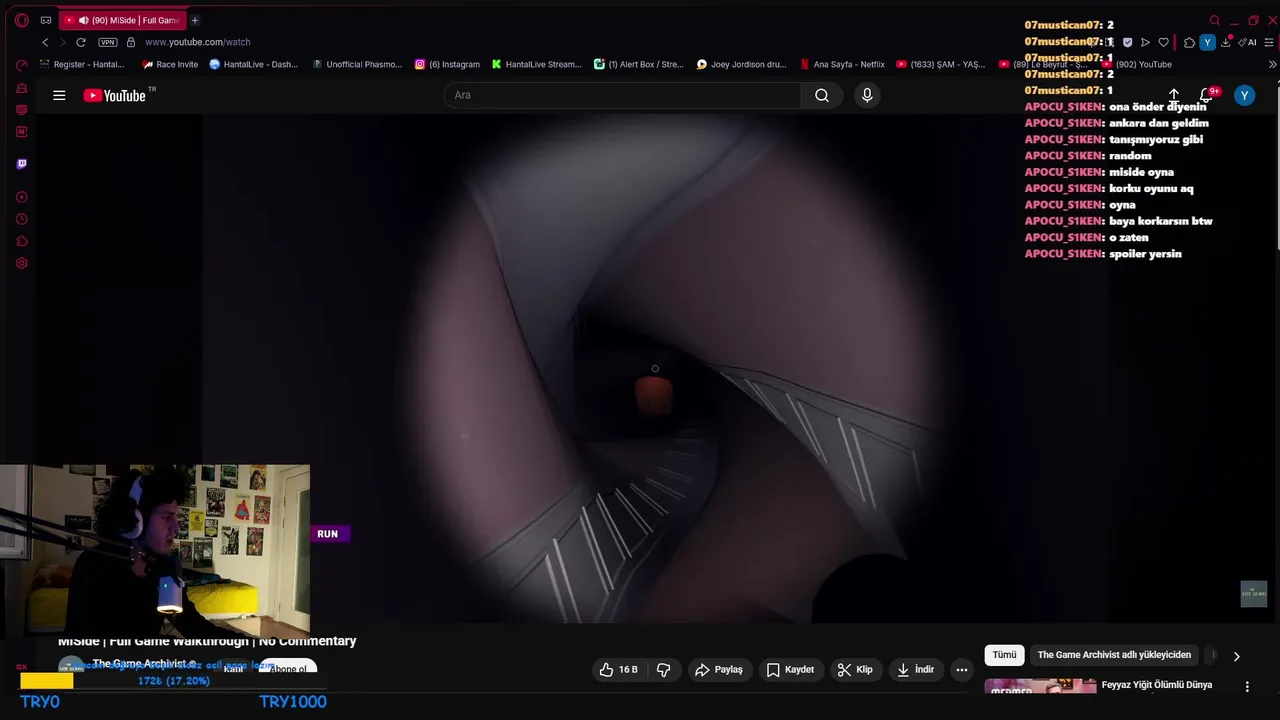The height and width of the screenshot is (720, 1280).
Task: Open YouTube hamburger guide menu
Action: click(59, 95)
